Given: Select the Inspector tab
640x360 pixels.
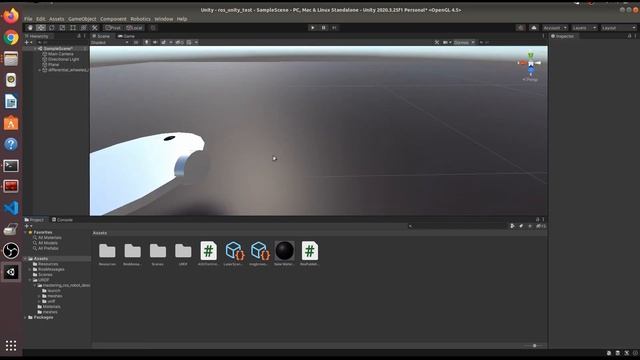Looking at the screenshot, I should click(562, 36).
